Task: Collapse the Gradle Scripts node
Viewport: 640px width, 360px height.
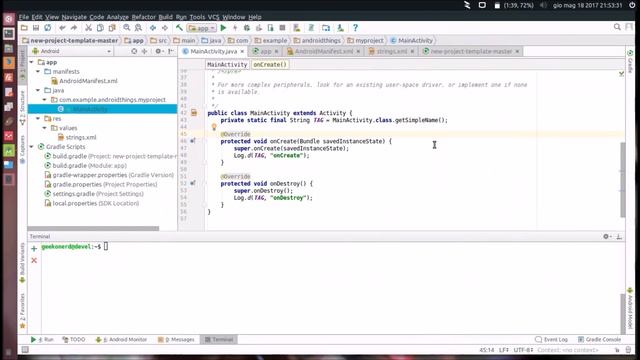Action: (x=32, y=147)
